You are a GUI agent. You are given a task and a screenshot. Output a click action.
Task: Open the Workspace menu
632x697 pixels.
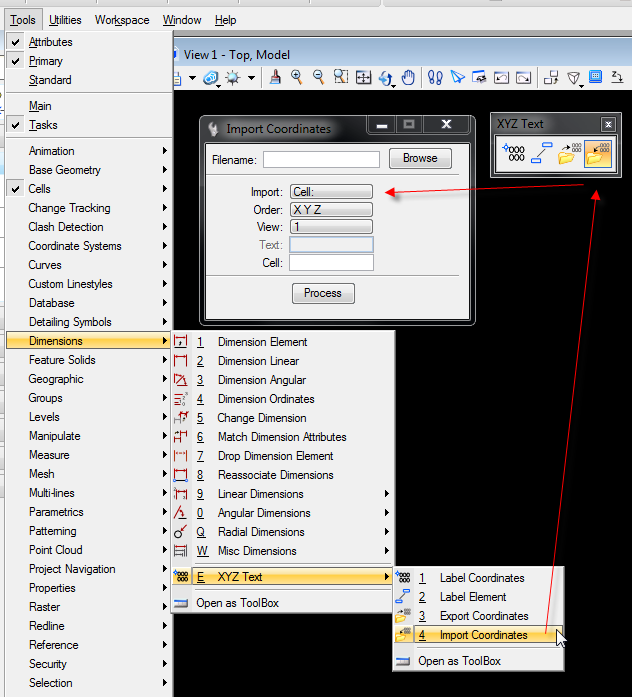click(122, 20)
